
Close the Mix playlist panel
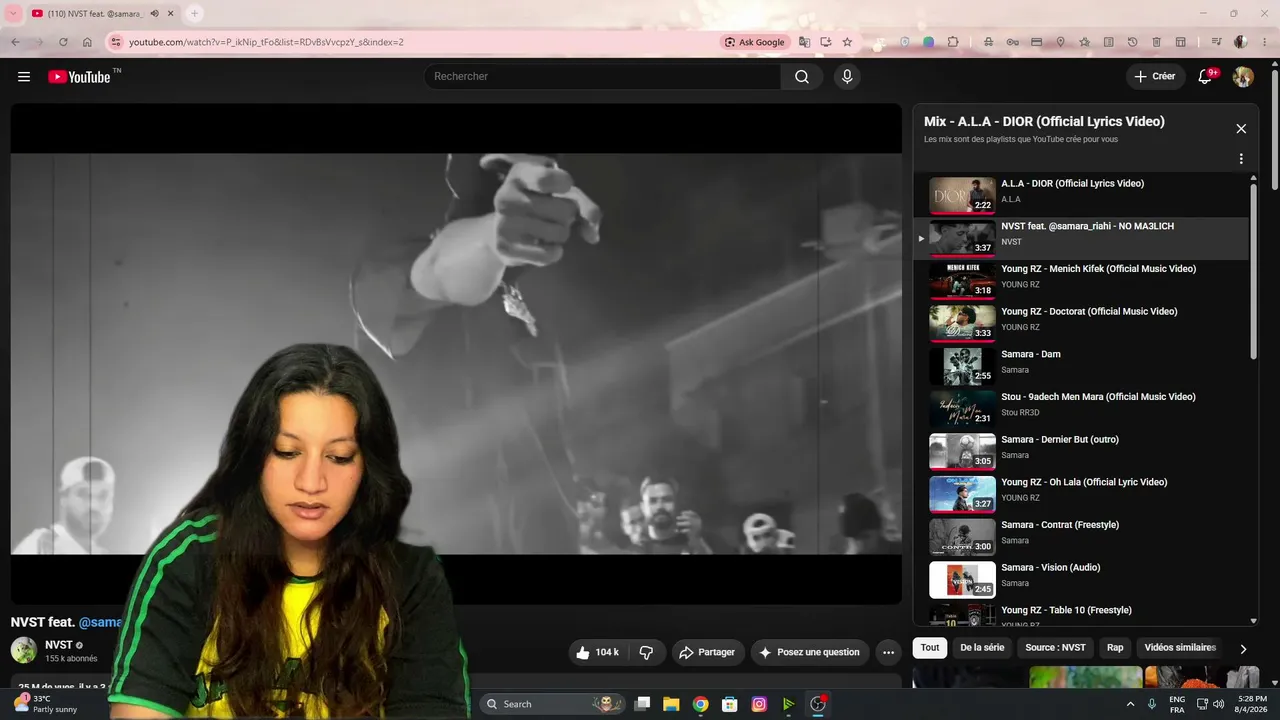pyautogui.click(x=1241, y=129)
